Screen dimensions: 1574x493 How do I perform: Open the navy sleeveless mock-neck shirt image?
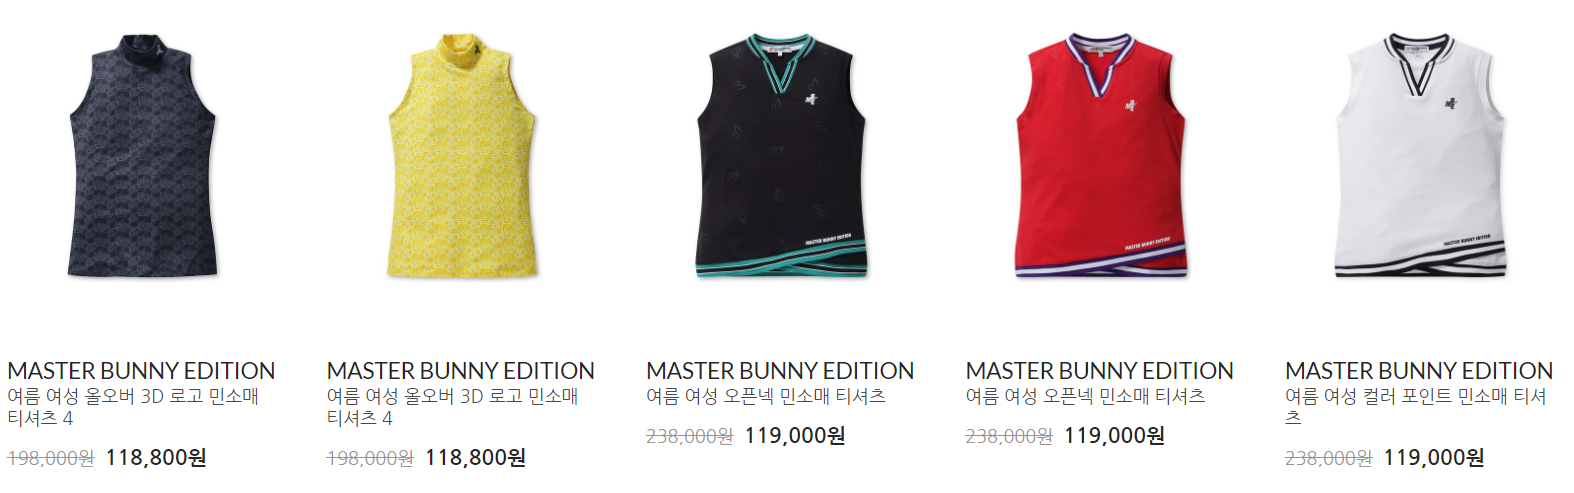pos(142,156)
